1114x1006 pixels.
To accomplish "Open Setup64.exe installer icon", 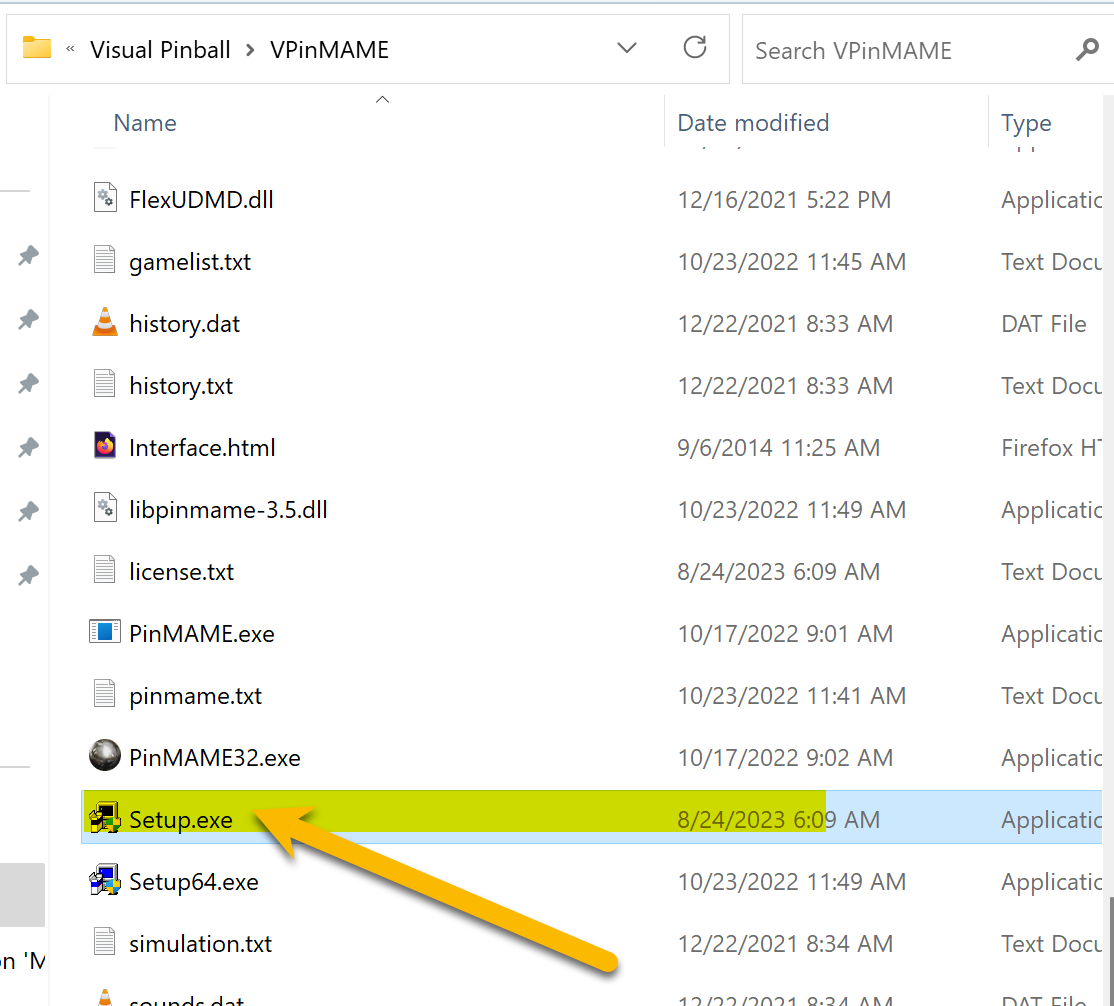I will [x=105, y=879].
